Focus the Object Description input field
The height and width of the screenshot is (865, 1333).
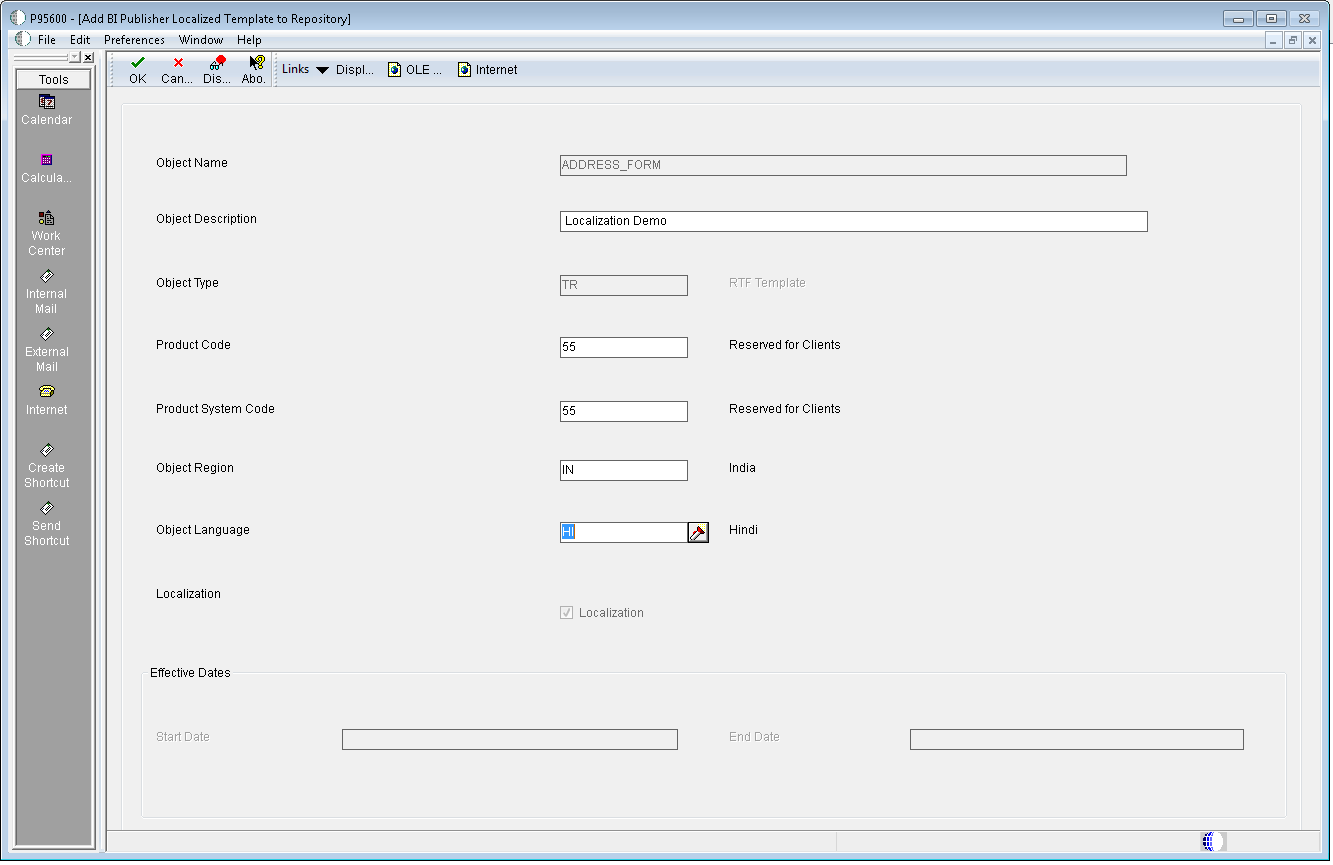point(854,221)
